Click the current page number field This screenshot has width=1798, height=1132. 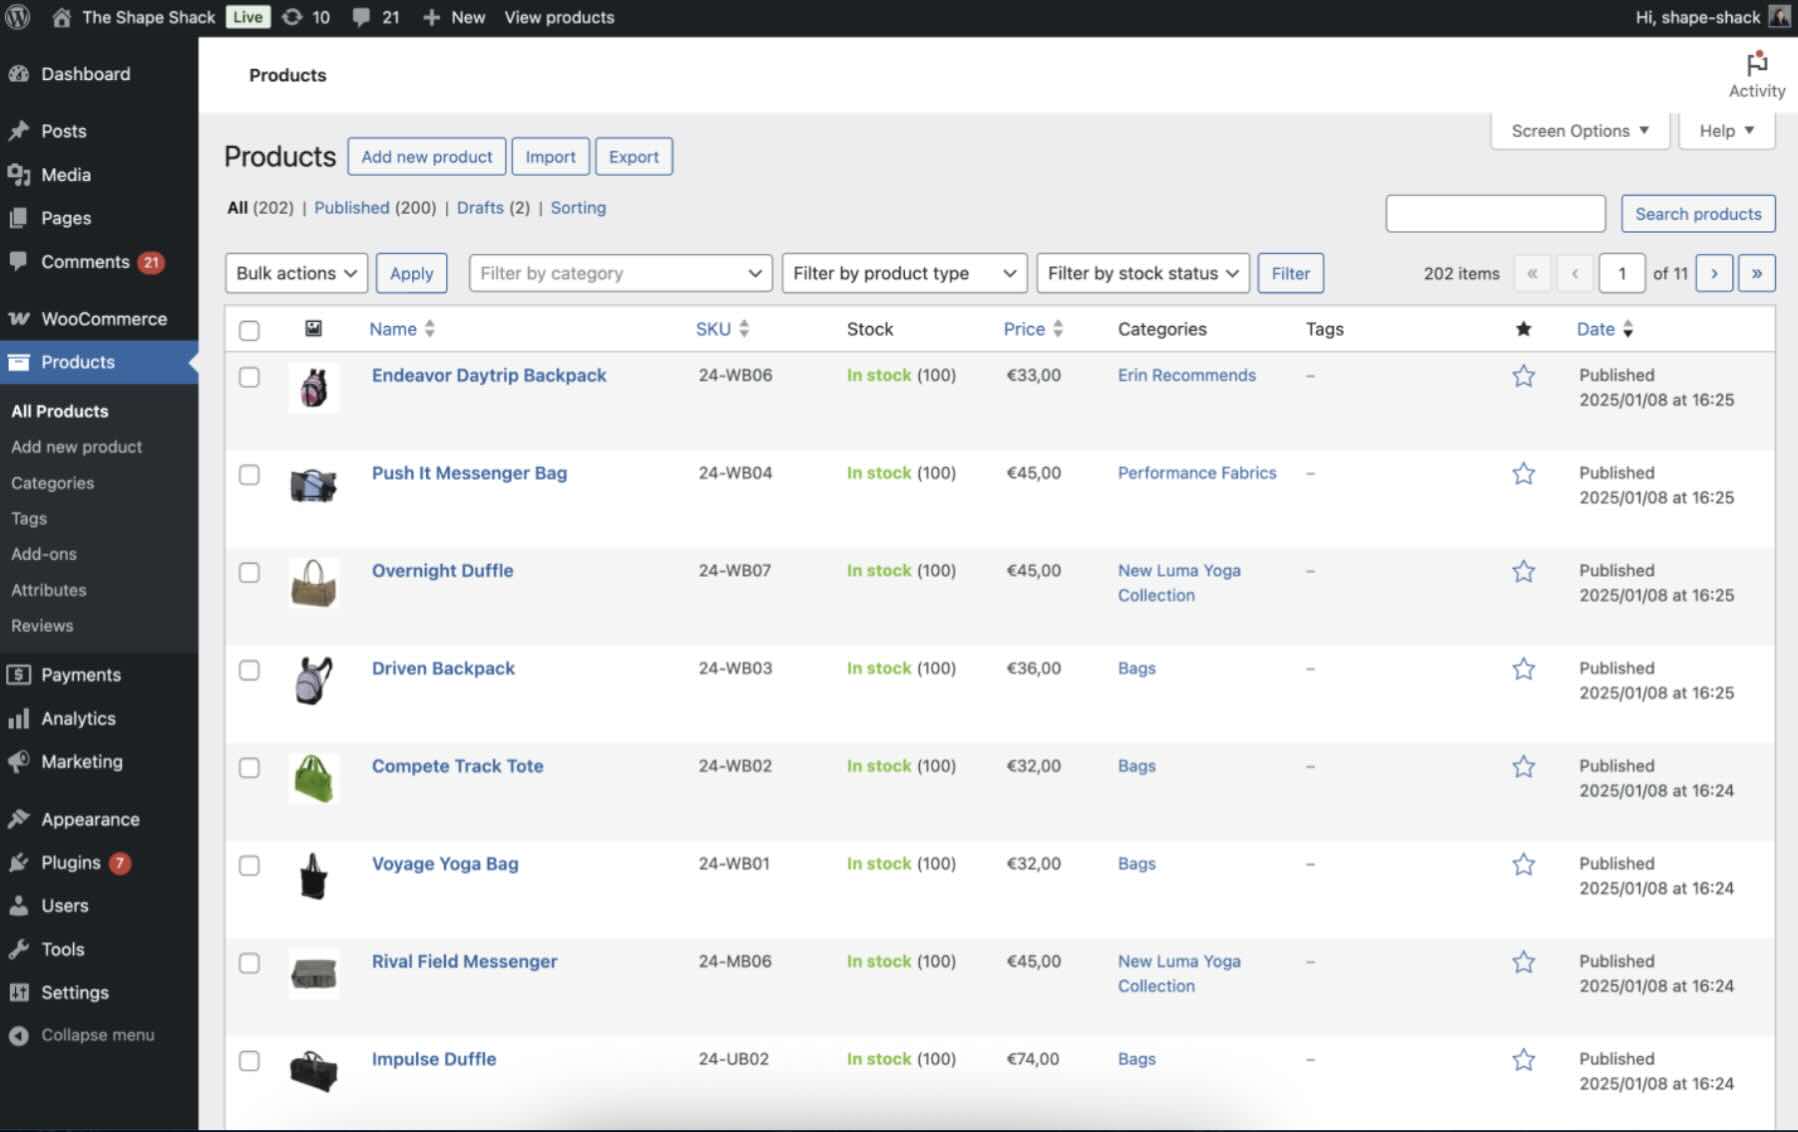(x=1622, y=273)
